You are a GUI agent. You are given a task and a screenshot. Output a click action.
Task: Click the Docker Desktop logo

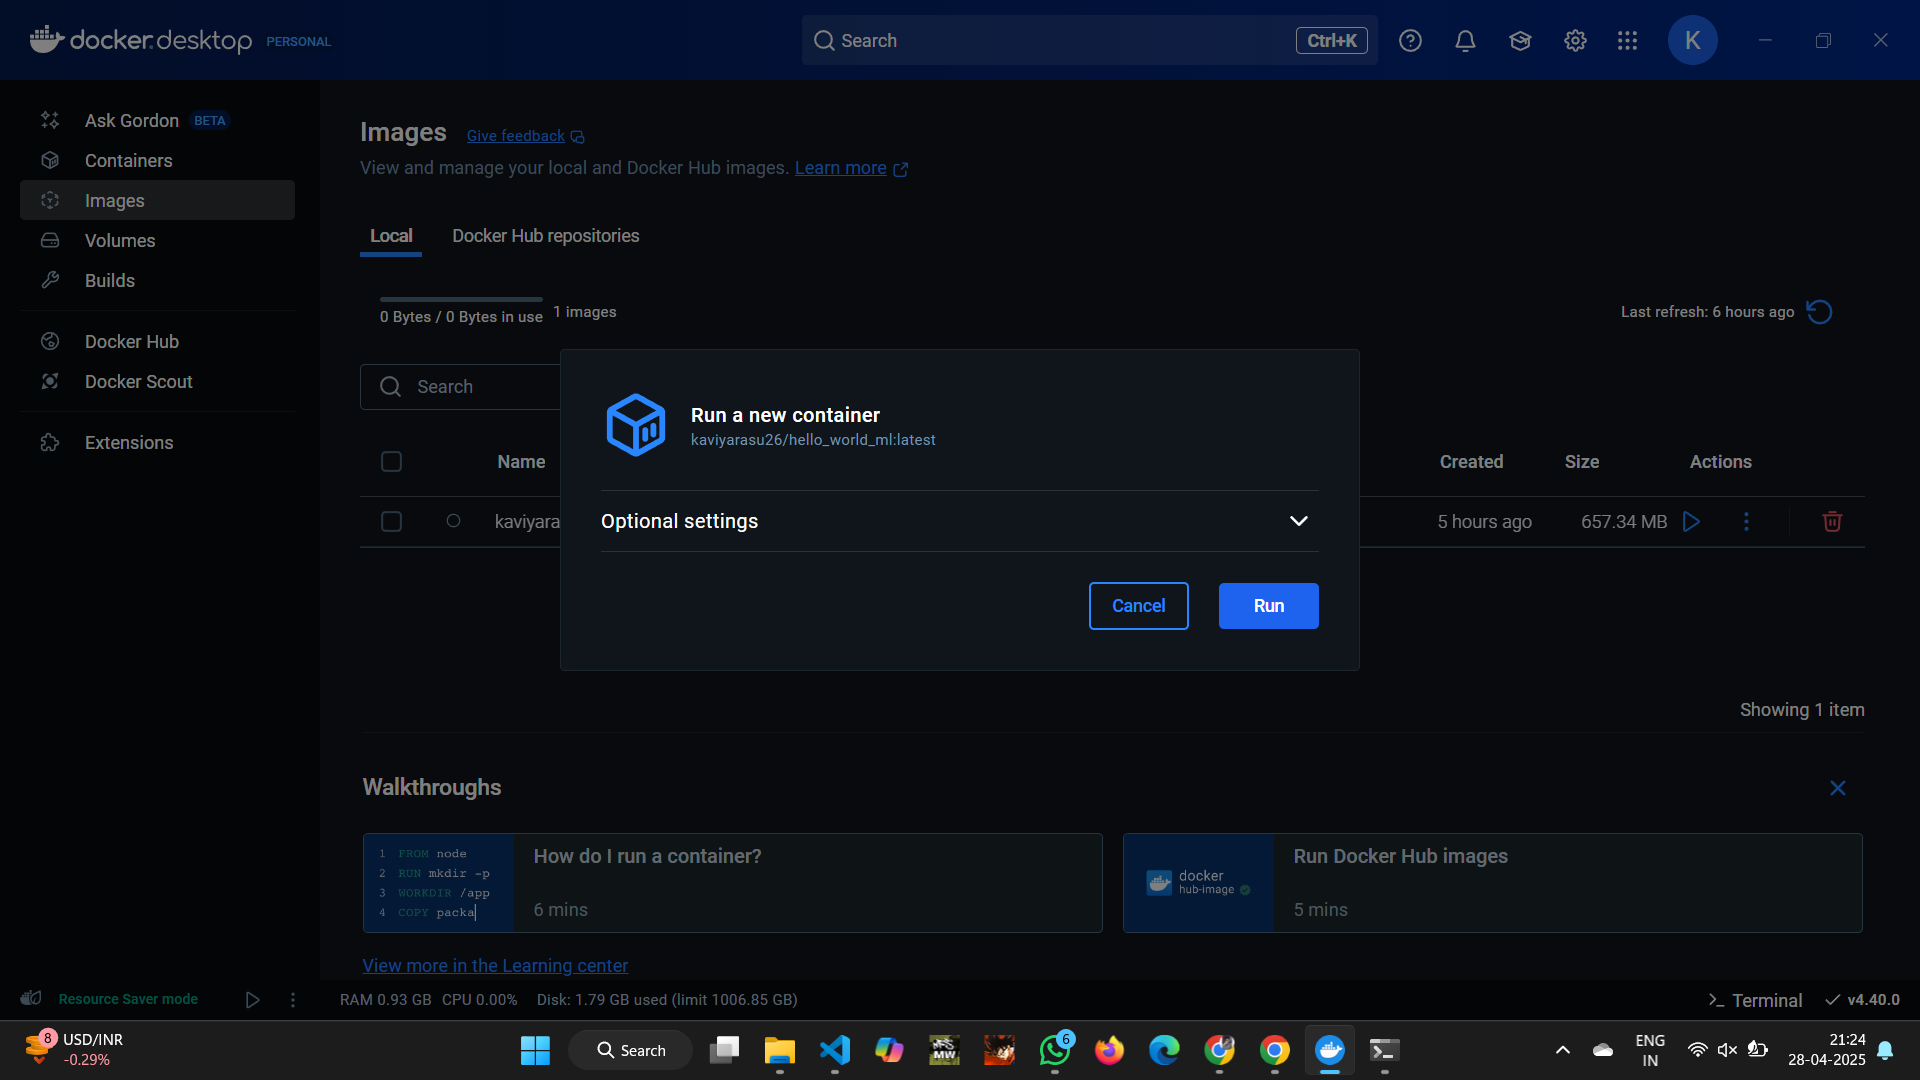pyautogui.click(x=141, y=40)
